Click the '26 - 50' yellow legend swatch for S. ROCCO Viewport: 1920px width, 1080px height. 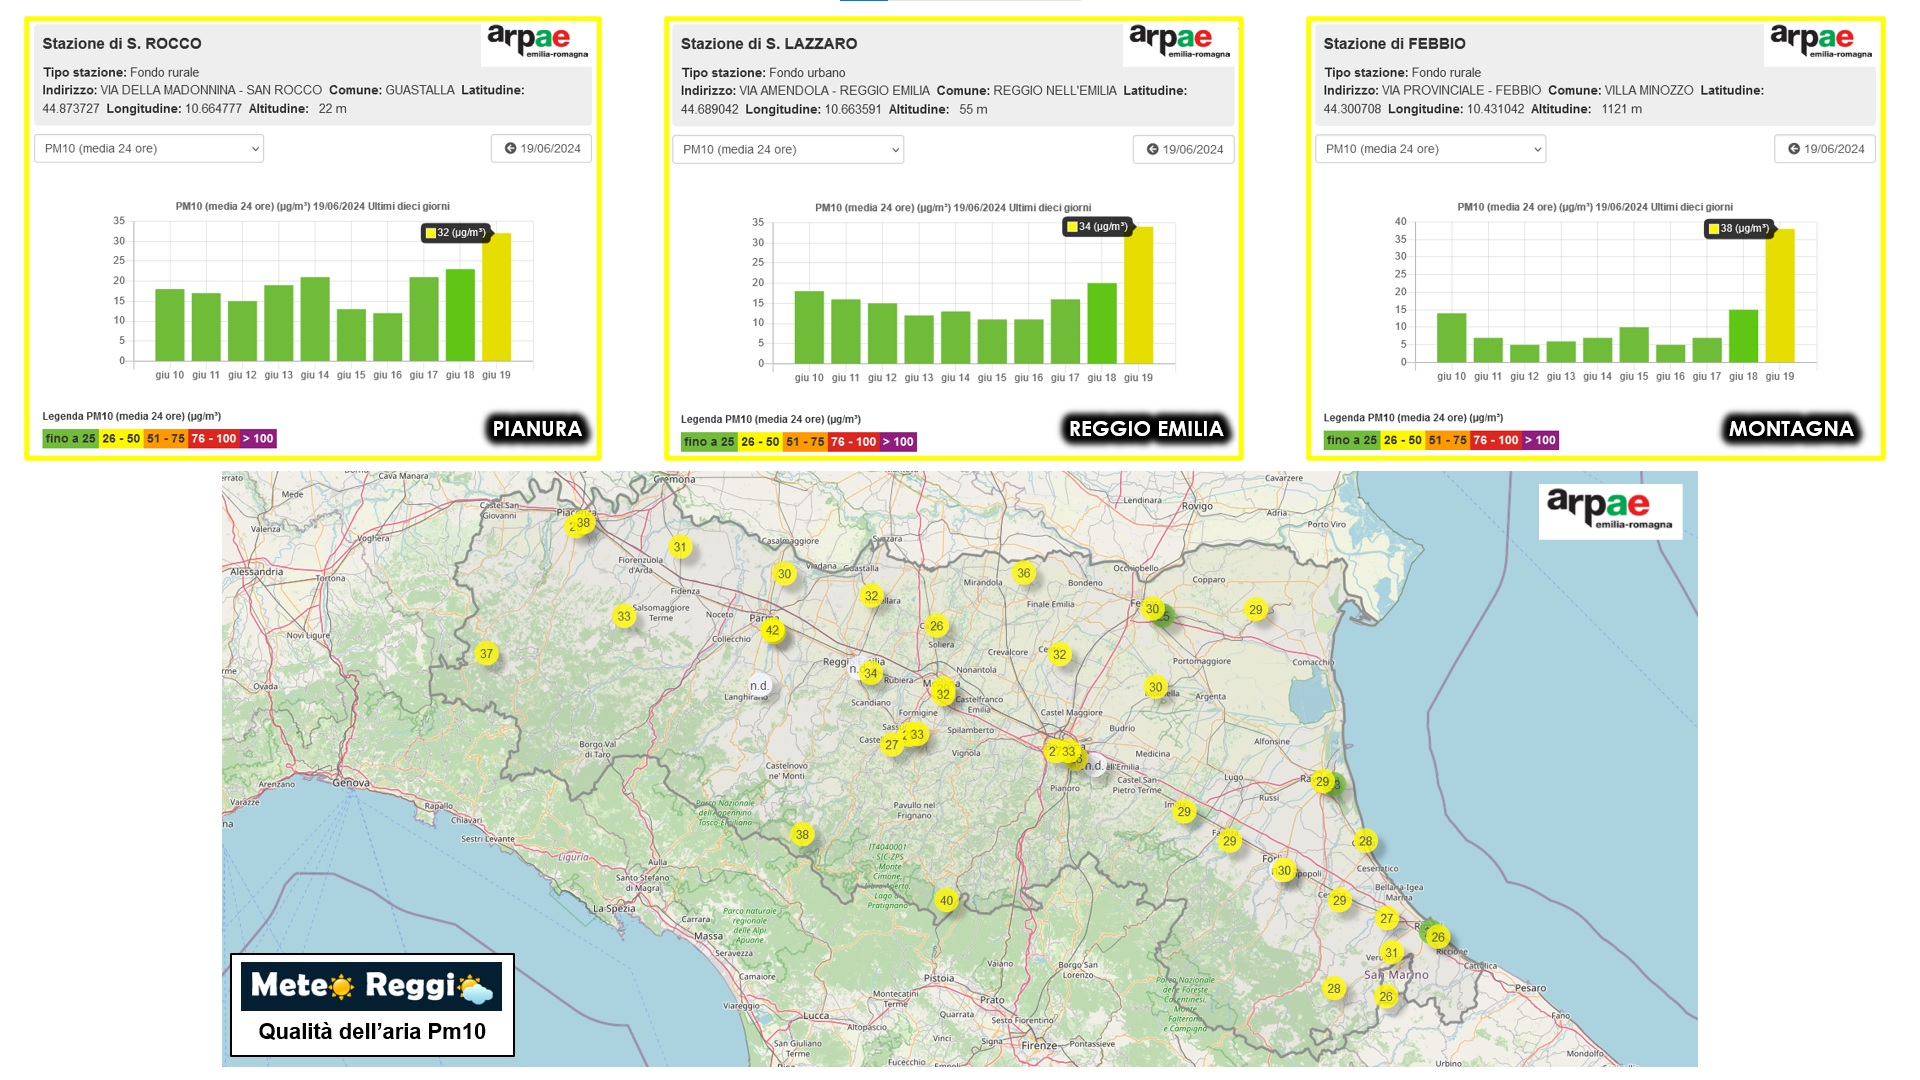121,439
